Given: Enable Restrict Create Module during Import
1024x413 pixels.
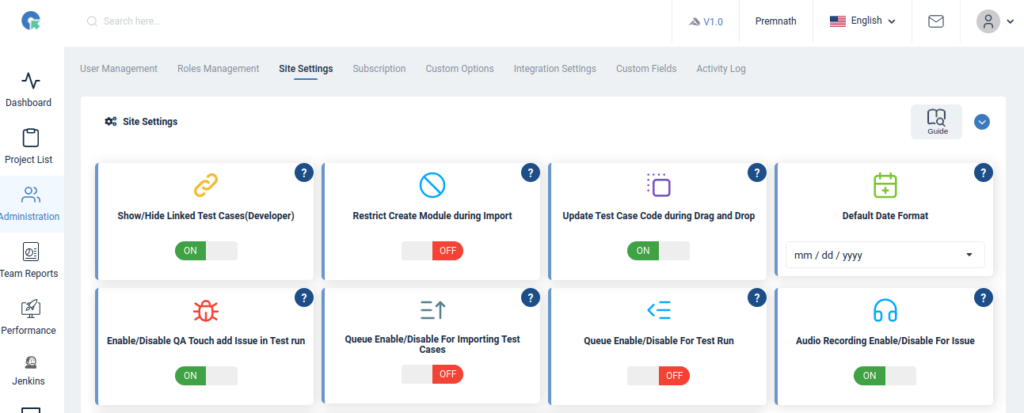Looking at the screenshot, I should click(x=432, y=251).
